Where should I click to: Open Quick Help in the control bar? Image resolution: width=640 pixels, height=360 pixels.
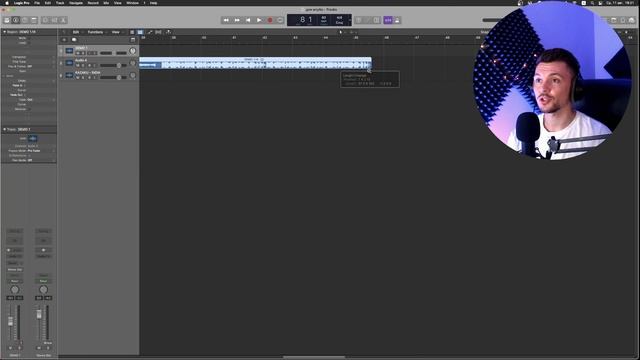(x=25, y=20)
